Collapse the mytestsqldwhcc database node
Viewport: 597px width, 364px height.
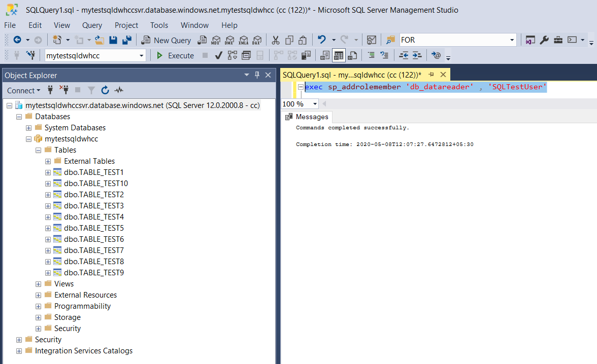pyautogui.click(x=29, y=139)
